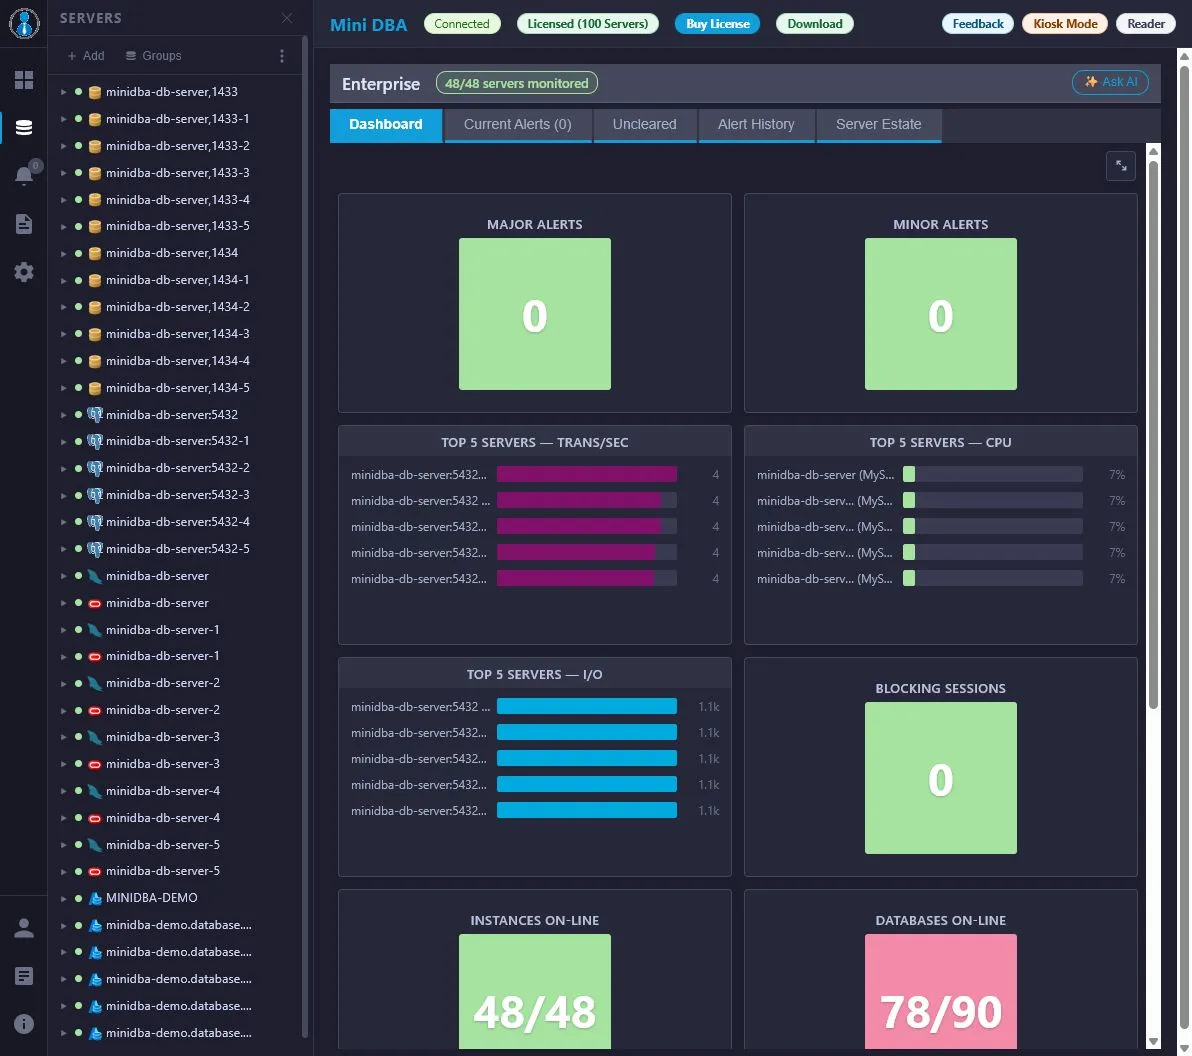
Task: Click SQL Server icon for minidba-db-server,1433
Action: coord(95,92)
